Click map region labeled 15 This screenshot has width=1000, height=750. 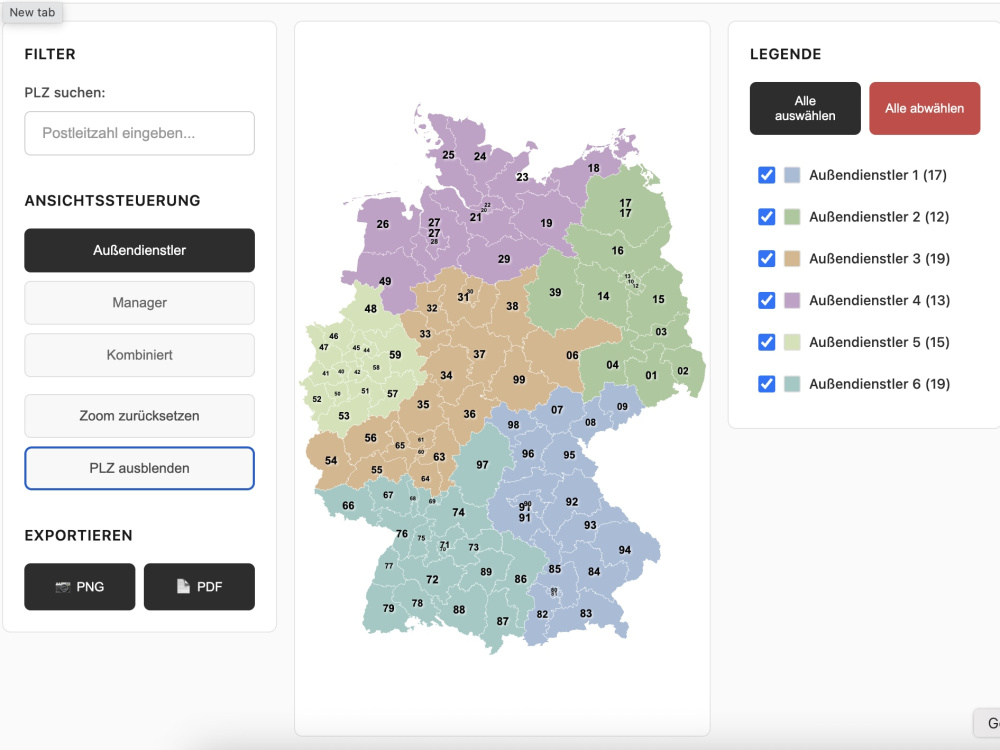click(x=658, y=299)
